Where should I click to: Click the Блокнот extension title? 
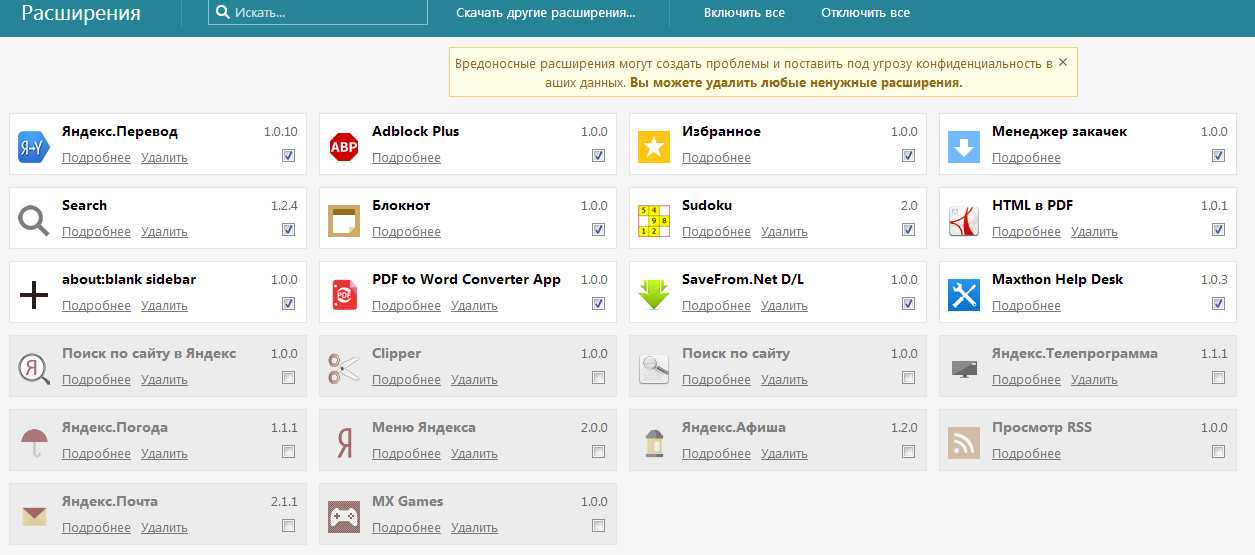click(x=401, y=206)
